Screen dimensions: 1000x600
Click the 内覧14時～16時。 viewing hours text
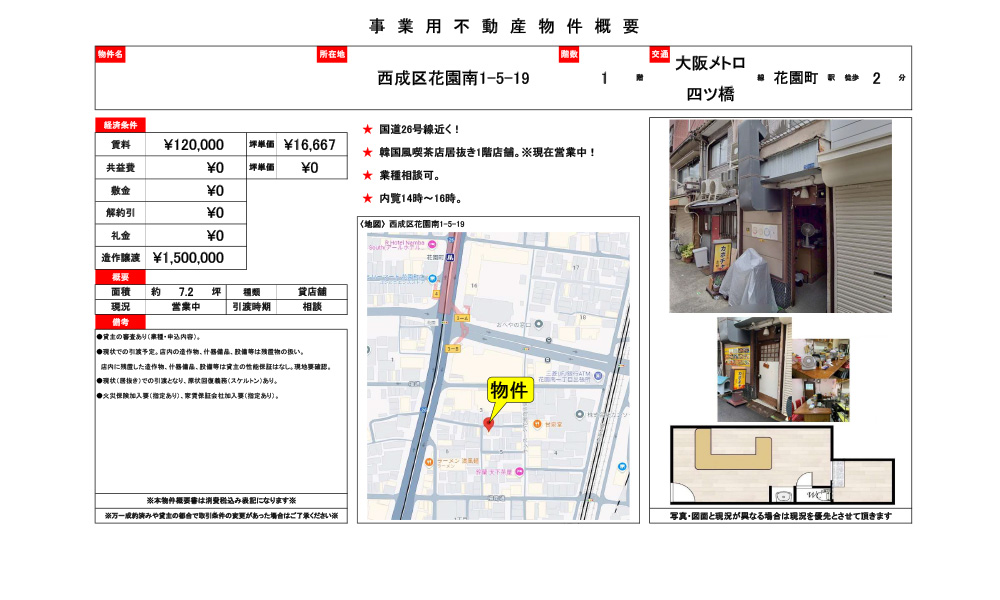421,198
